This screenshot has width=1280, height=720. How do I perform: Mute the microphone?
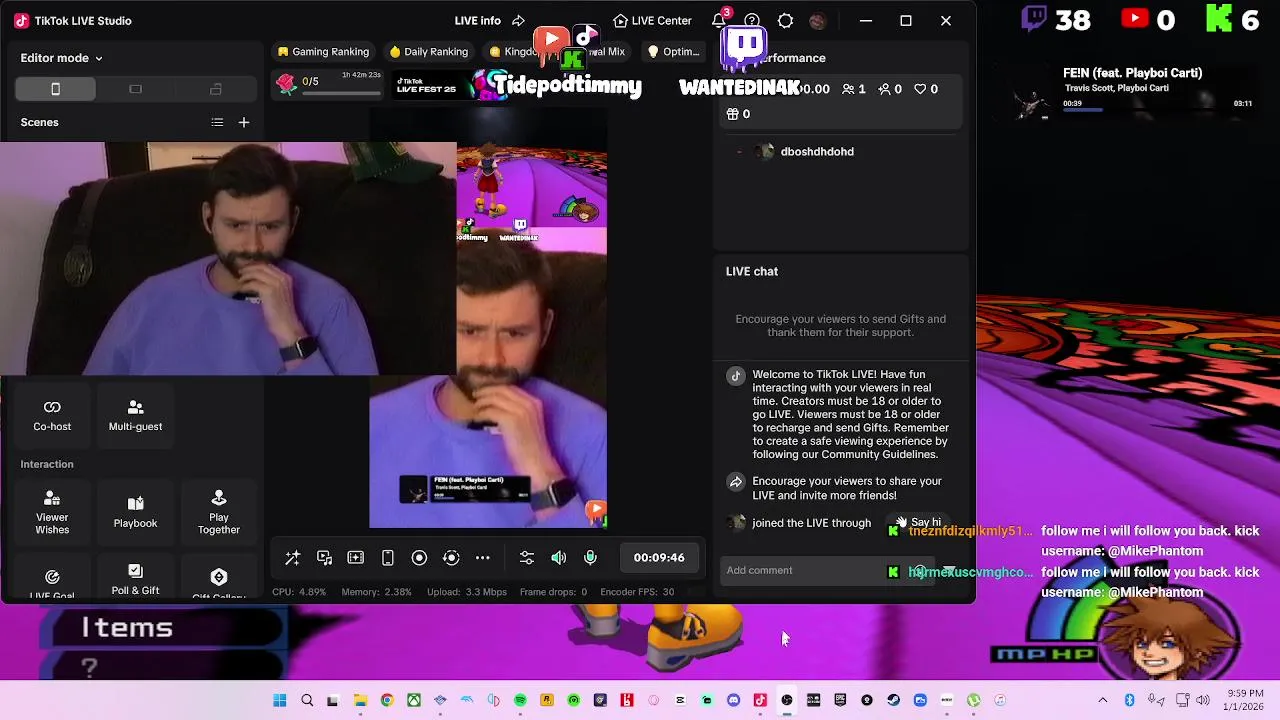coord(590,558)
